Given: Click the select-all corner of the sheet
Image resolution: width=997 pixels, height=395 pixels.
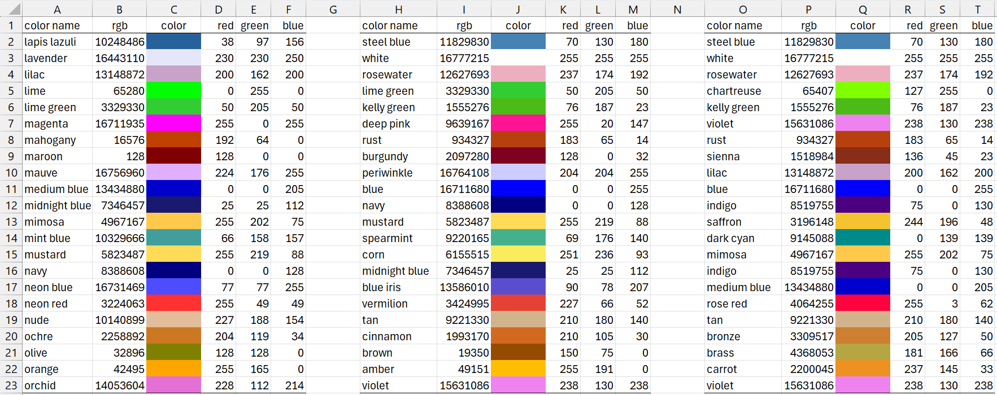Looking at the screenshot, I should click(x=11, y=9).
